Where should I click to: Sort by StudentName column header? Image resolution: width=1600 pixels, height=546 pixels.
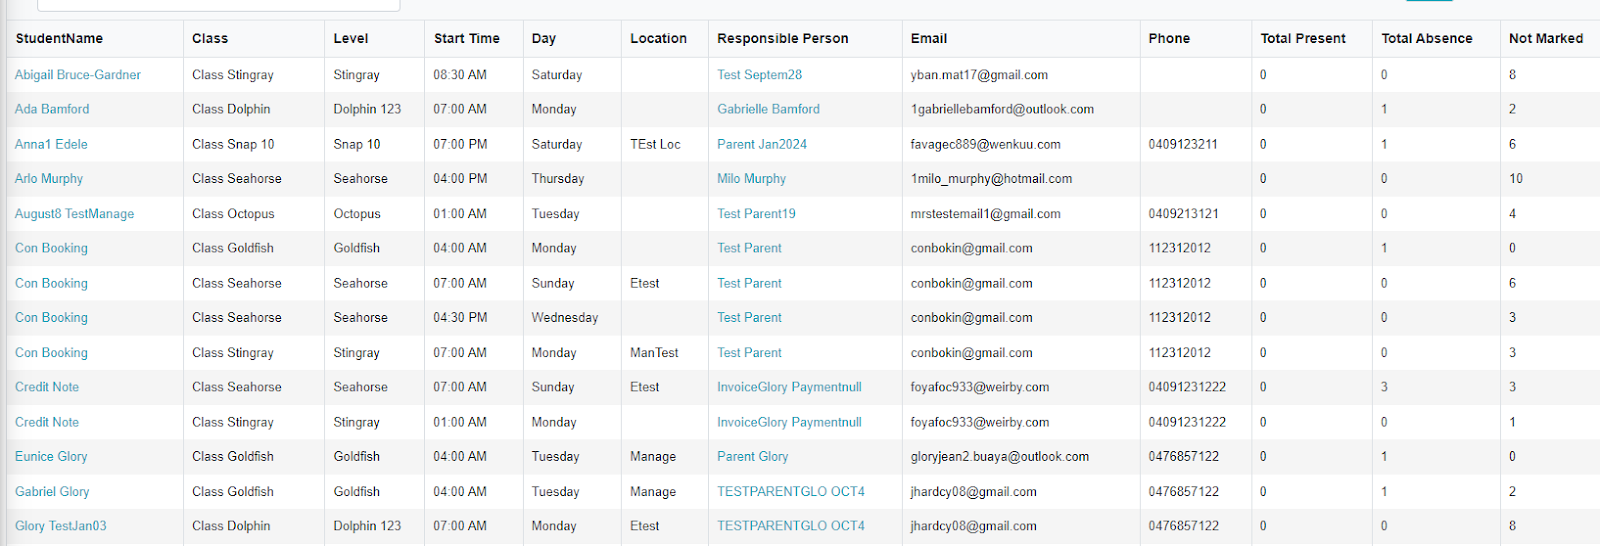[x=59, y=39]
